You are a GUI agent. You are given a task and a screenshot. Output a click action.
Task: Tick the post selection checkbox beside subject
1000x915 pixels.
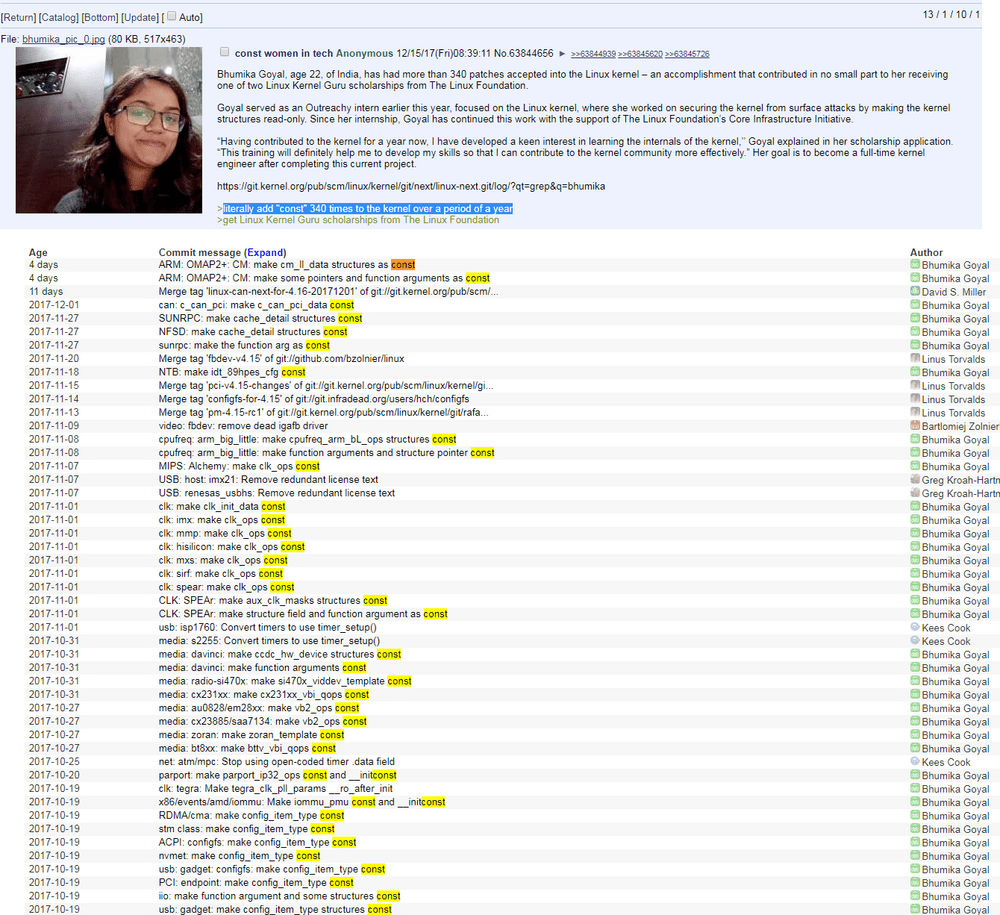[224, 52]
